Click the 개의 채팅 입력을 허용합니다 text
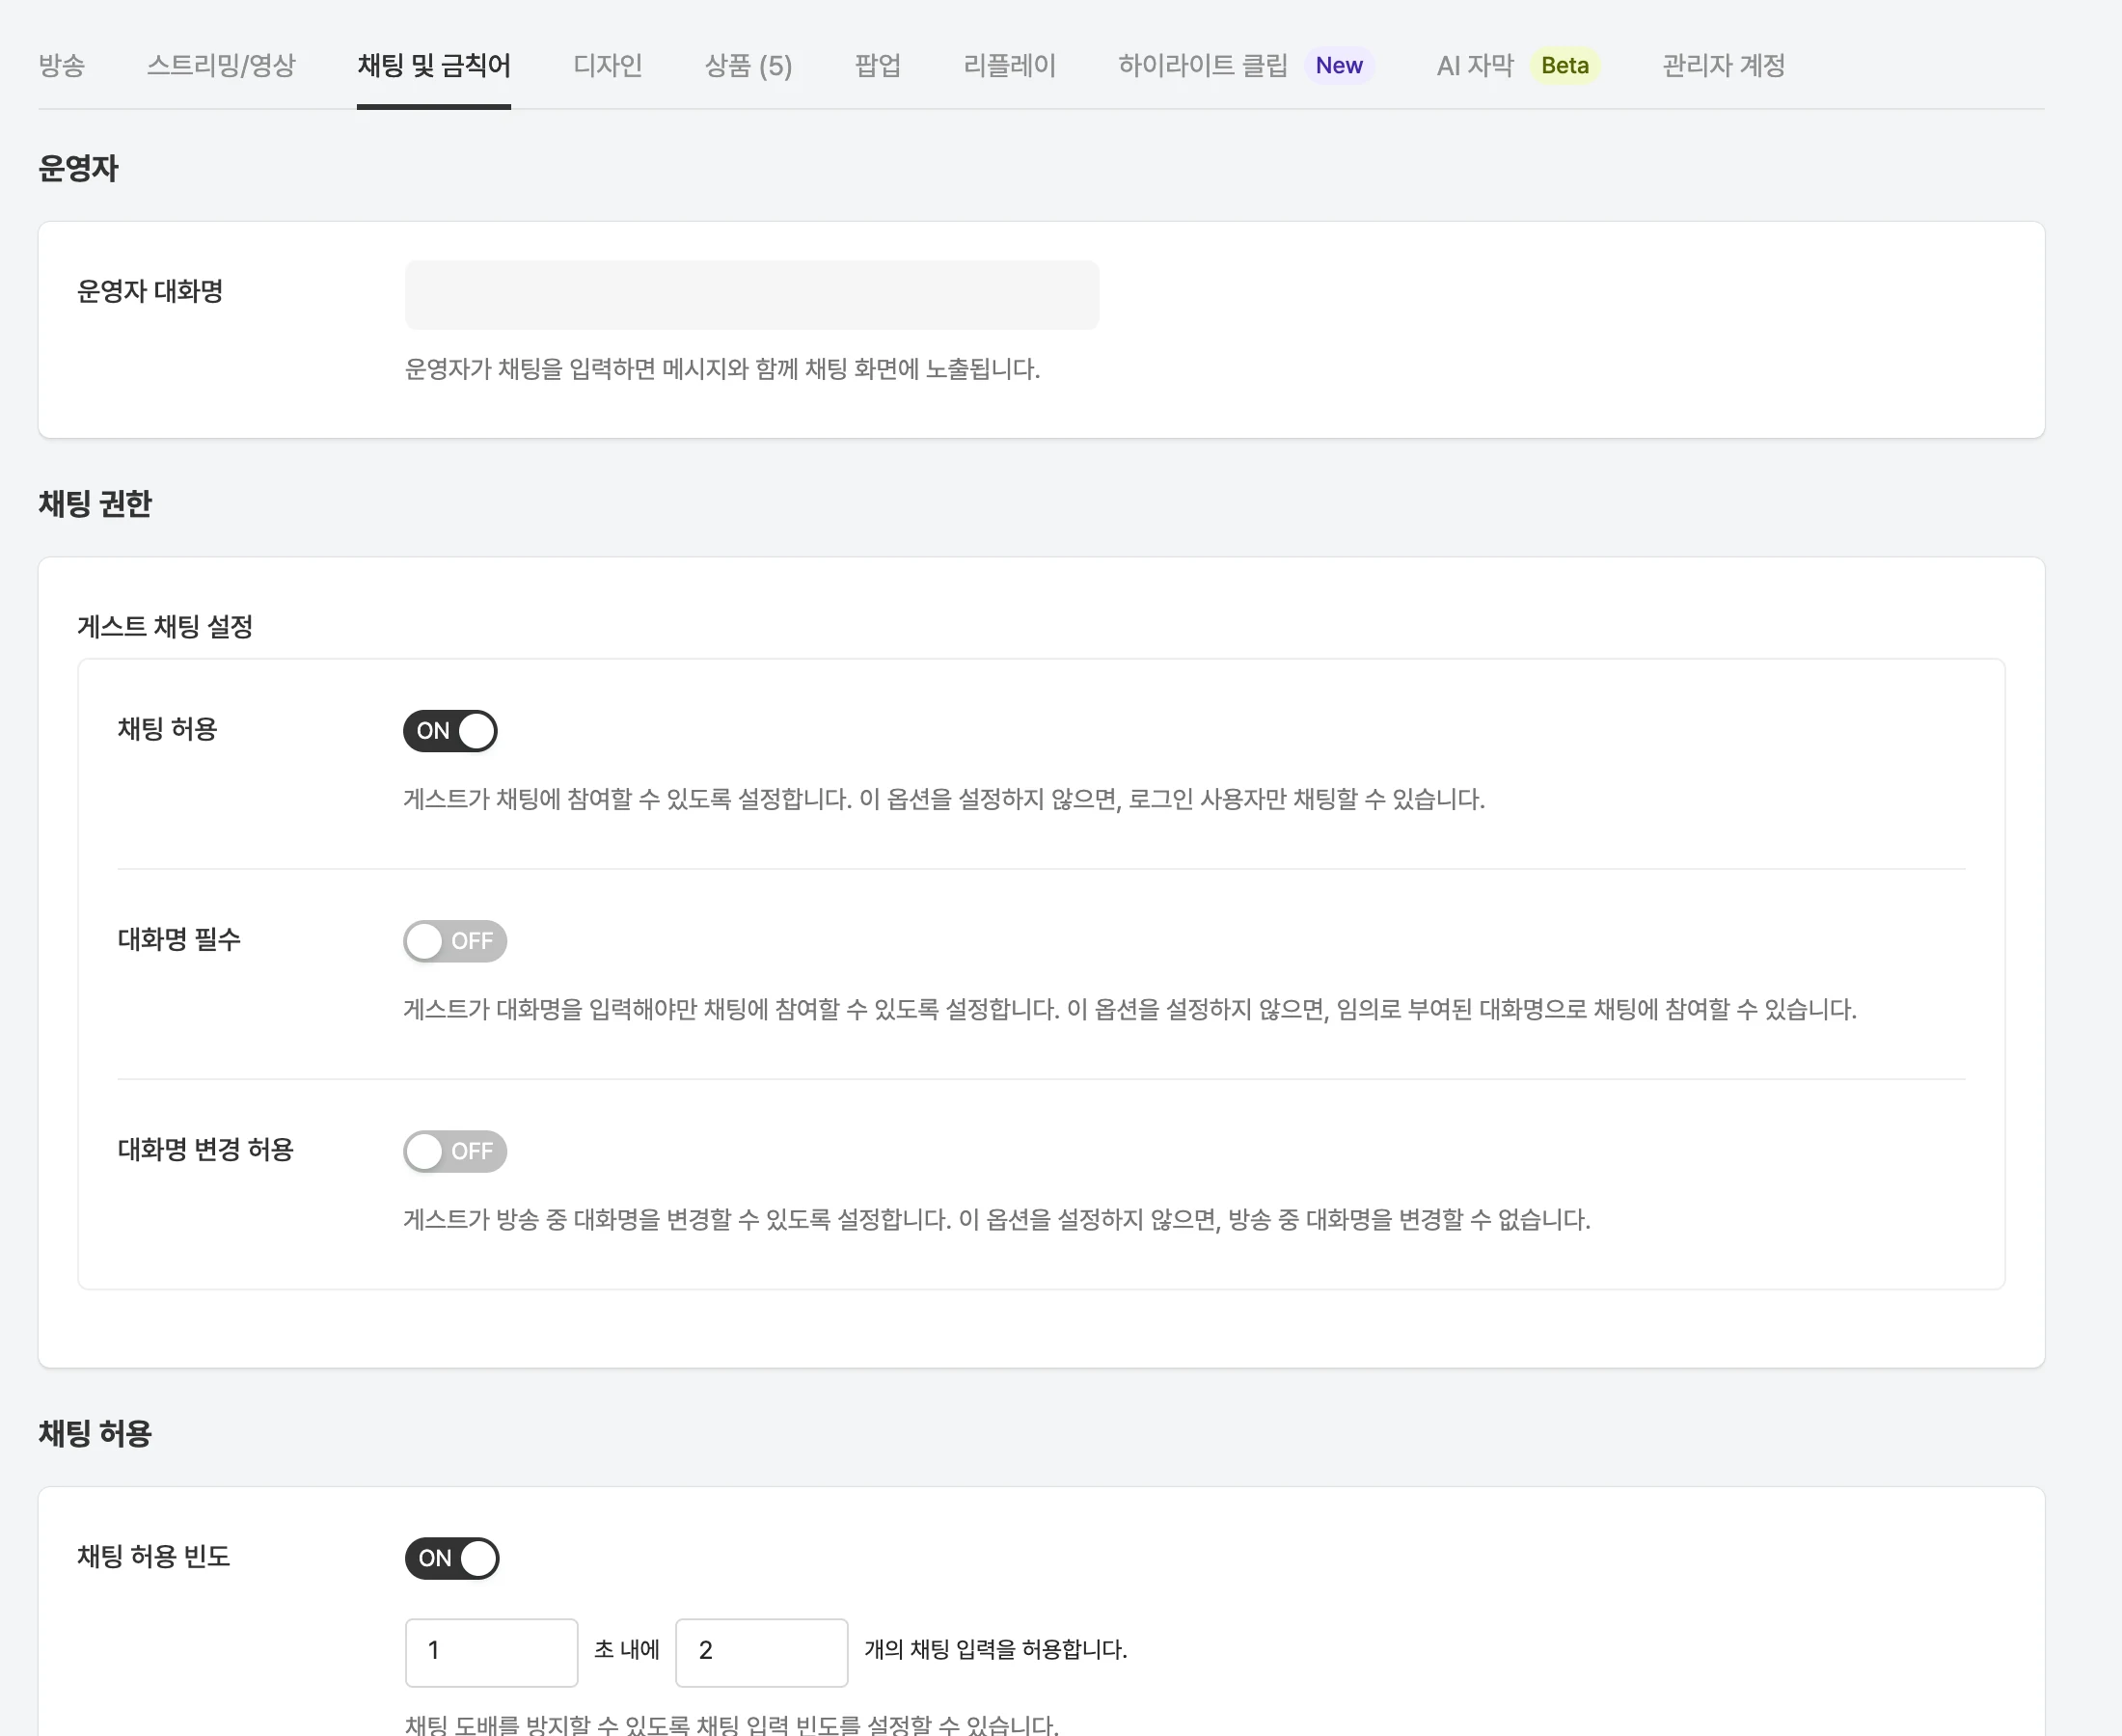Viewport: 2122px width, 1736px height. (x=995, y=1649)
